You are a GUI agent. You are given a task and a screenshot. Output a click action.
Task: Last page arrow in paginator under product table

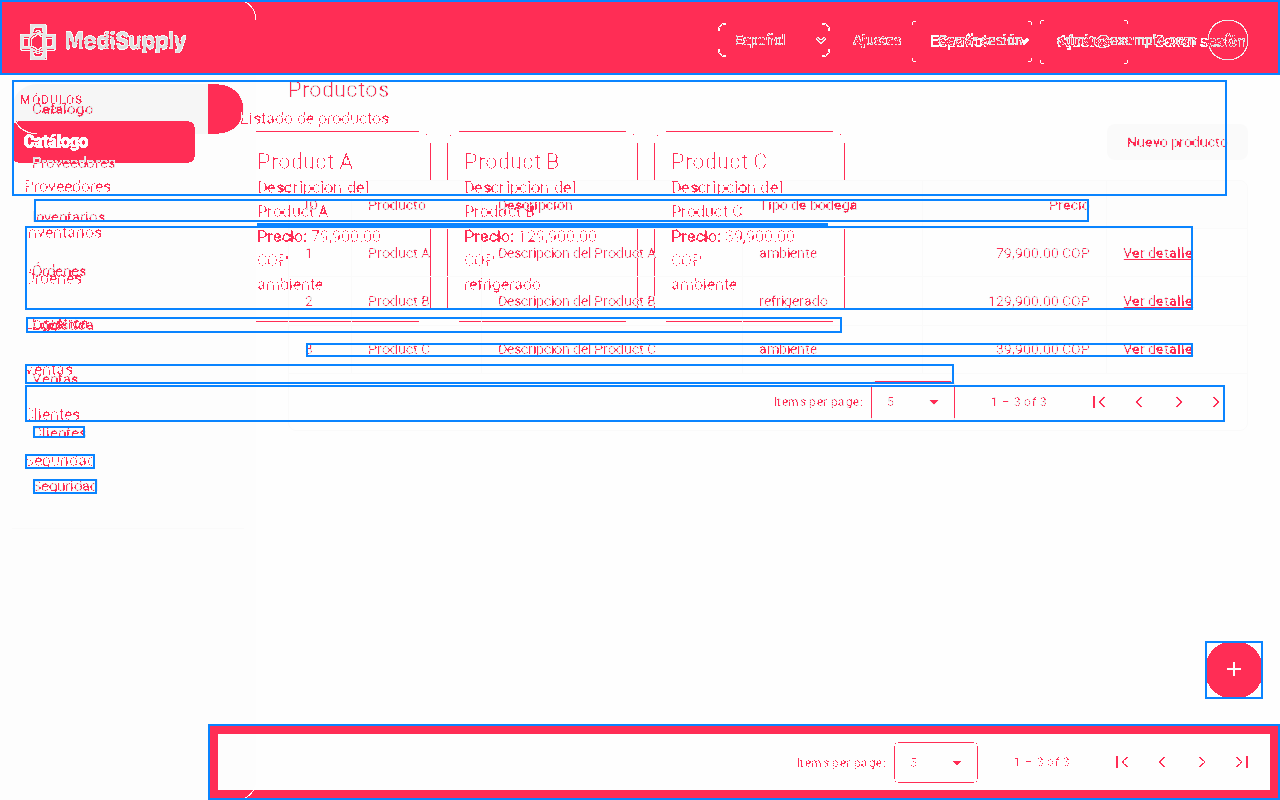1215,402
